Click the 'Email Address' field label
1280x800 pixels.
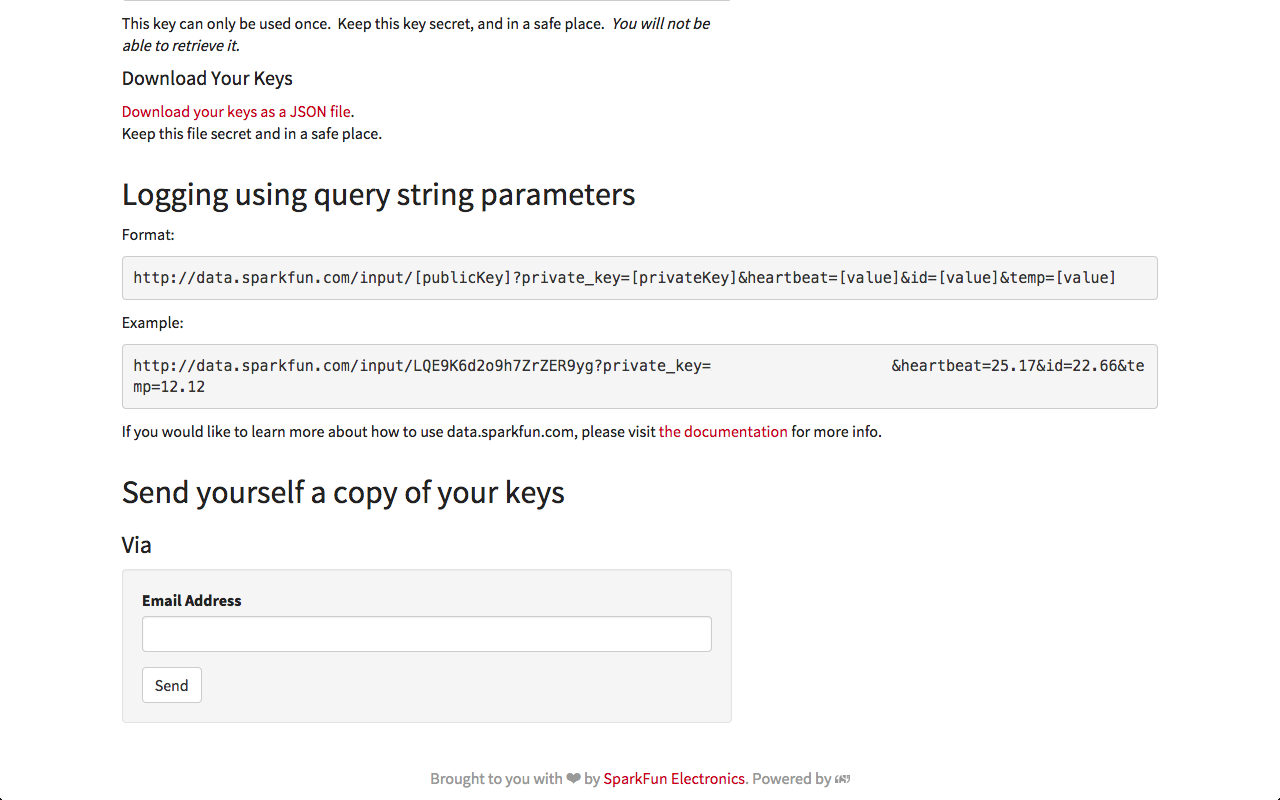pyautogui.click(x=192, y=601)
